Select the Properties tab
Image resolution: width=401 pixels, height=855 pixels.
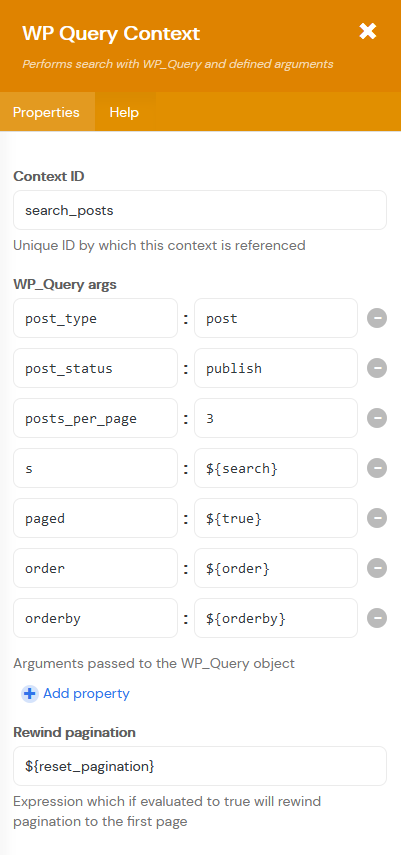tap(47, 112)
